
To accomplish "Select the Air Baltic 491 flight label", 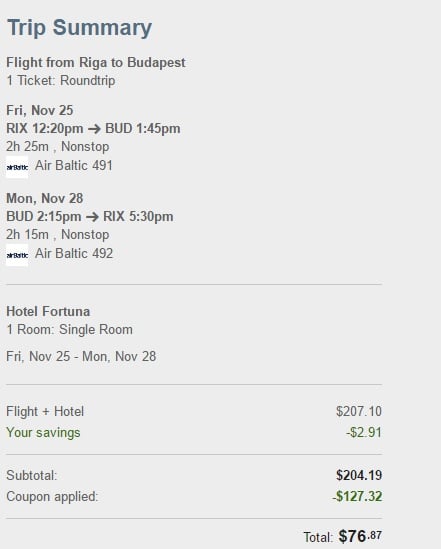I will pos(74,166).
